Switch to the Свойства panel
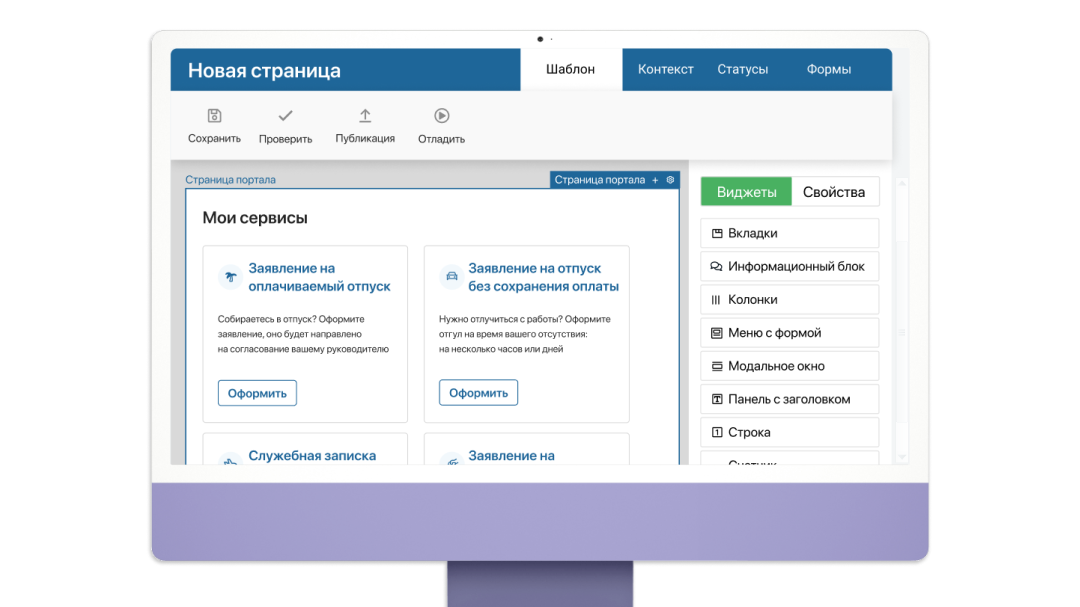The height and width of the screenshot is (607, 1080). [834, 192]
